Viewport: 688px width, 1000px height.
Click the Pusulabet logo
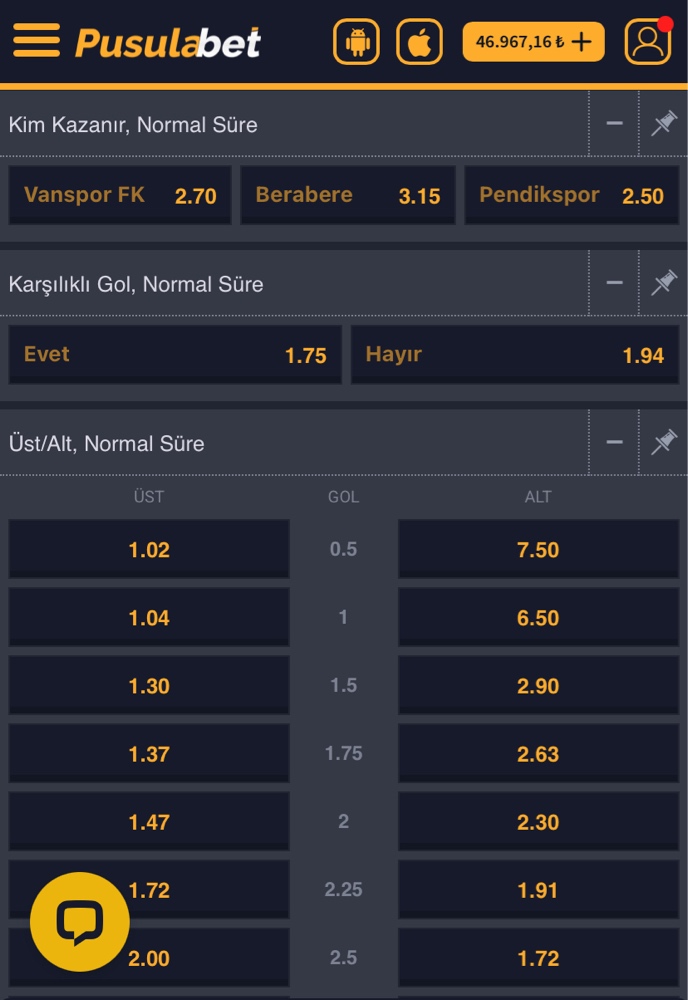click(x=168, y=42)
